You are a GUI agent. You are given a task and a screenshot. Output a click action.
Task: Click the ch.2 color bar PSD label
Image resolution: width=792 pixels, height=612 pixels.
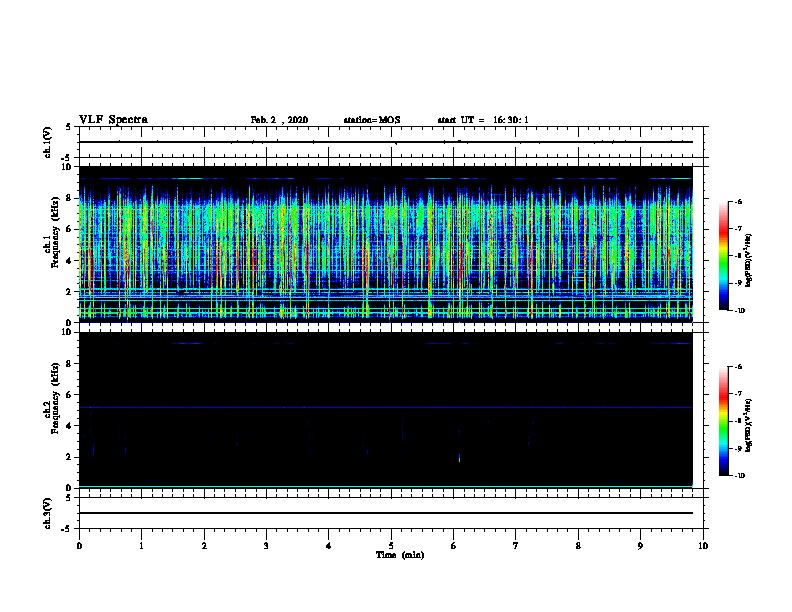748,425
